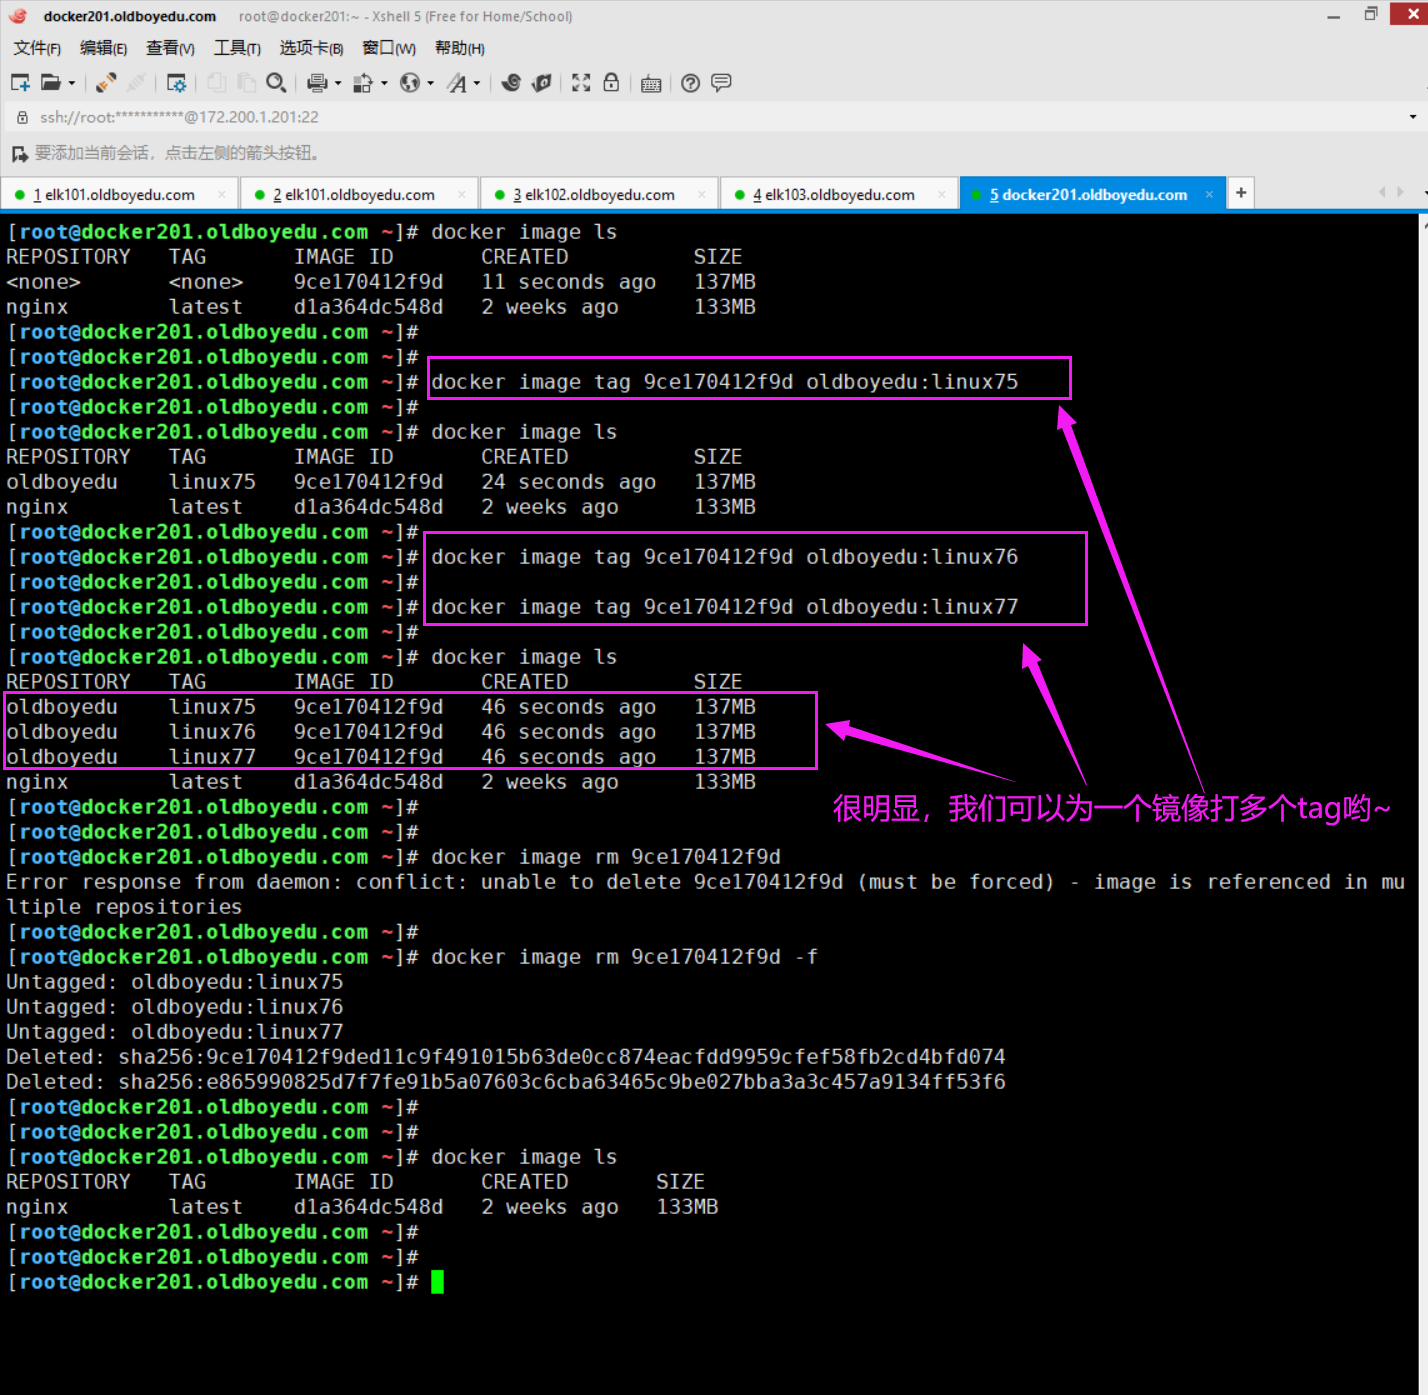Toggle the virtual keyboard bar icon
Screen dimensions: 1428x1395
pyautogui.click(x=651, y=83)
